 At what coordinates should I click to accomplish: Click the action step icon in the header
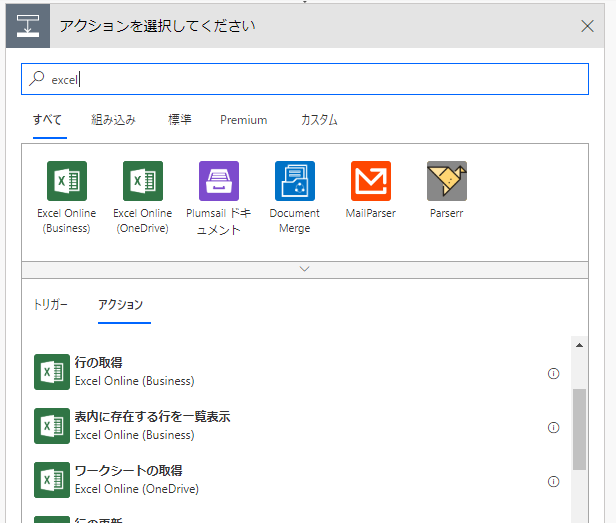[x=28, y=26]
